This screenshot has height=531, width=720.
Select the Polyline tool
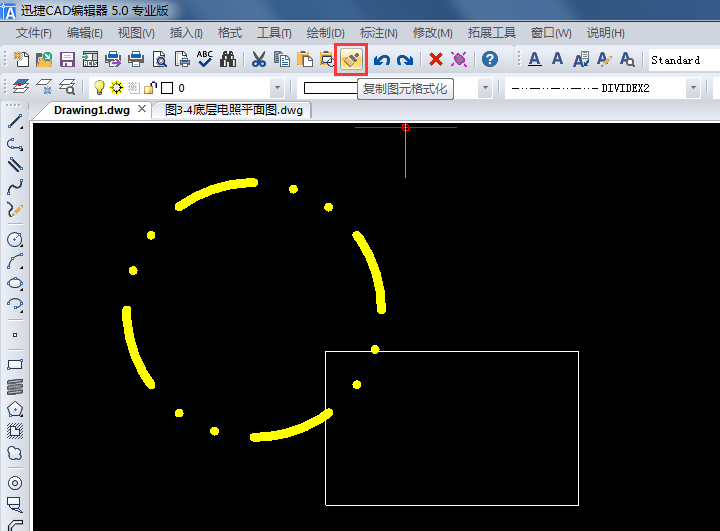[x=15, y=144]
